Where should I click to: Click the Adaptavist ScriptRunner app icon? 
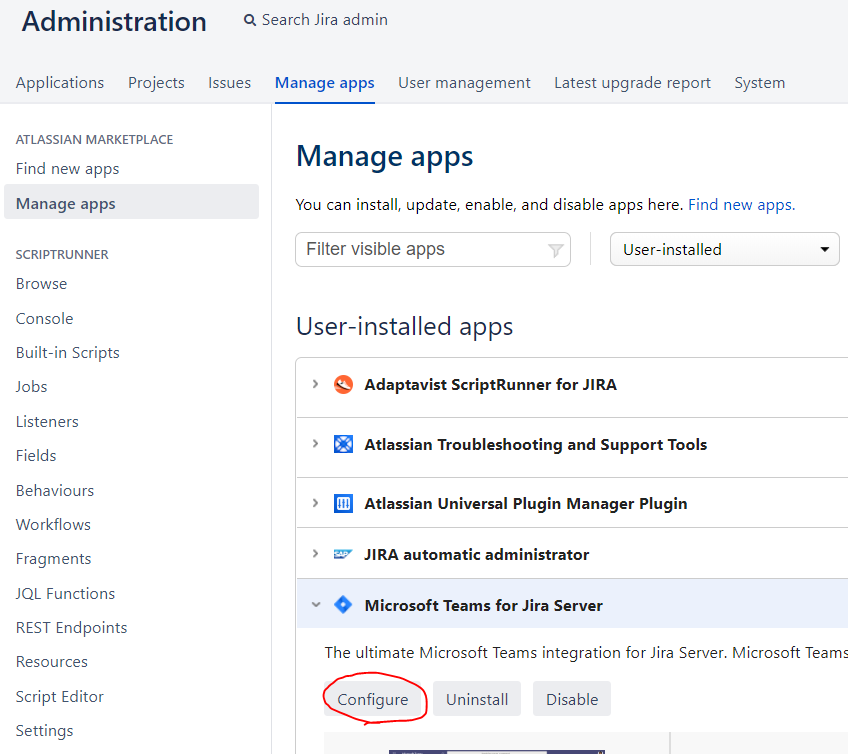343,385
